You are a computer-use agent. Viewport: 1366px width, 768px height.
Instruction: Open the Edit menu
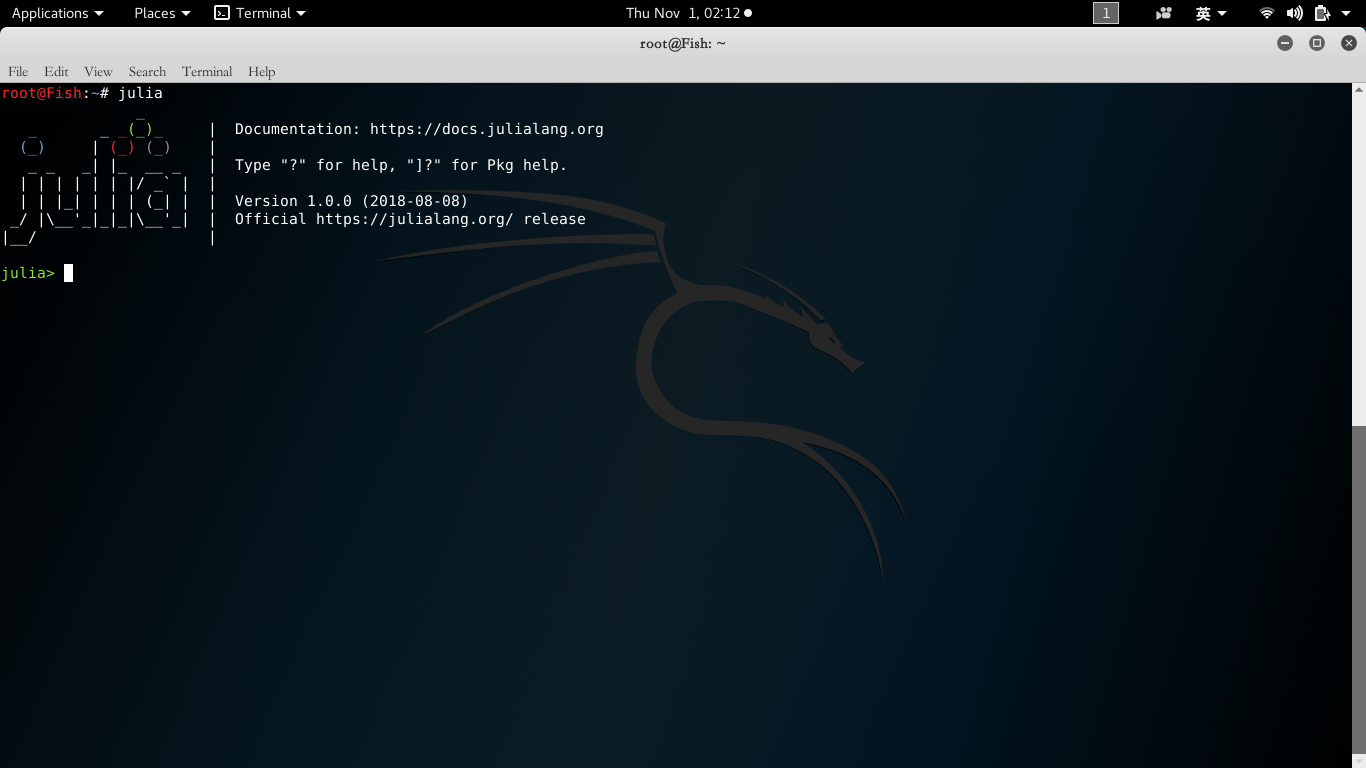56,71
